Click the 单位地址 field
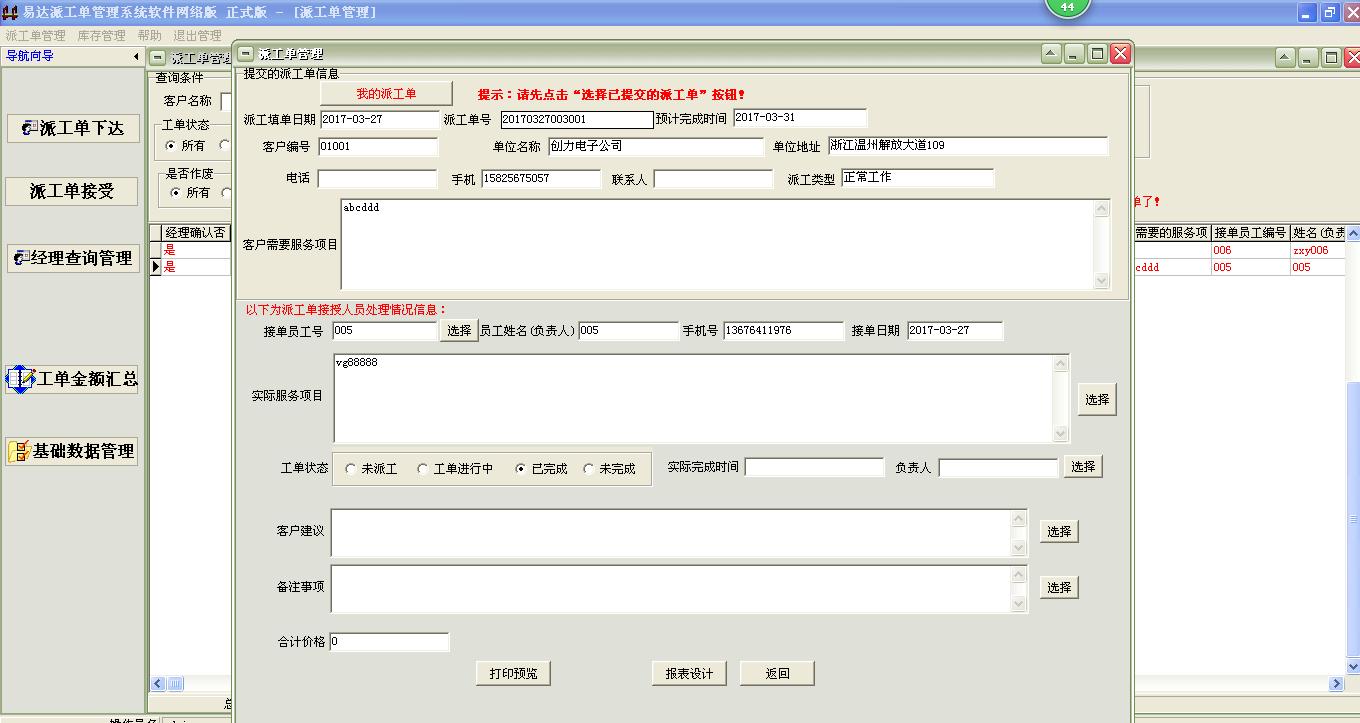The image size is (1360, 723). [968, 146]
